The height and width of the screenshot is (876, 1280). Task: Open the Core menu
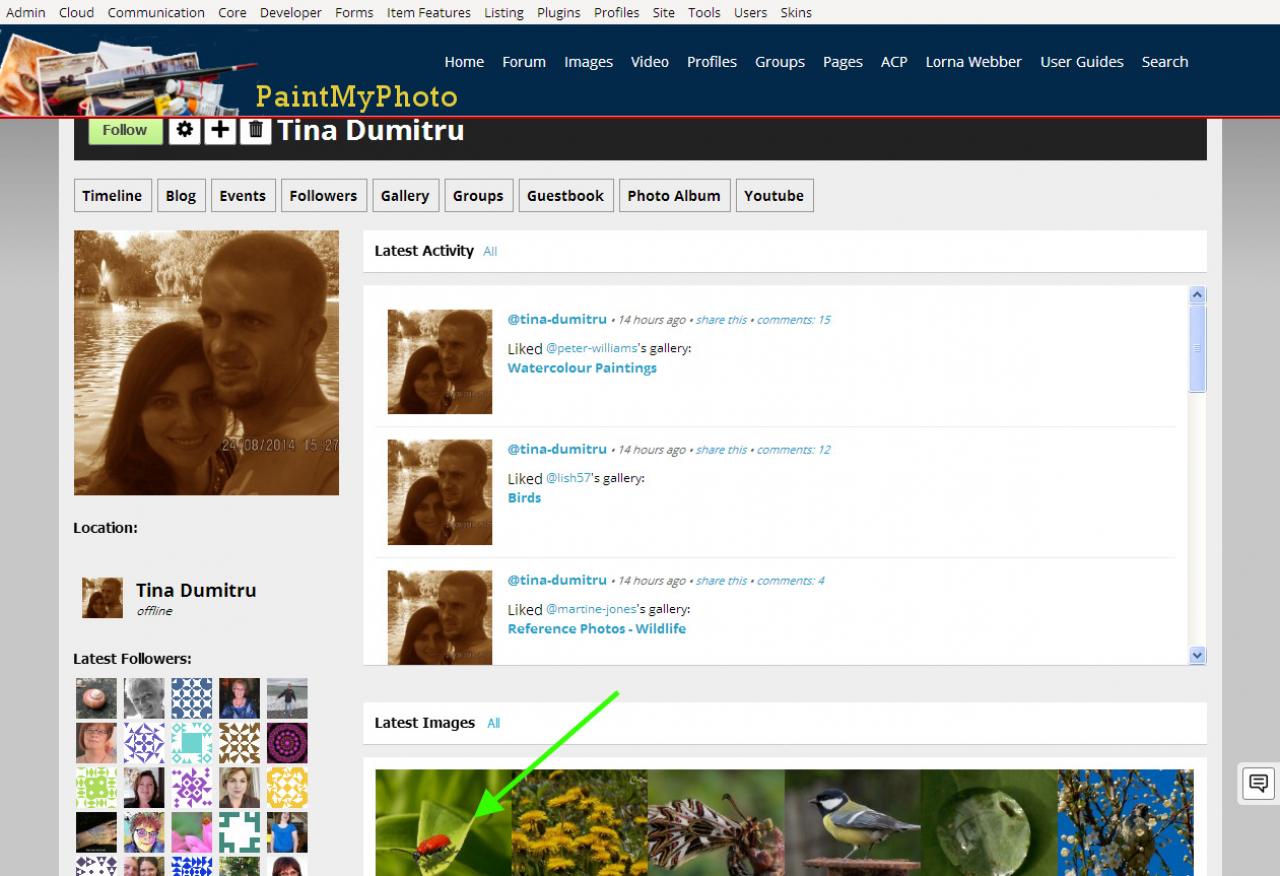click(232, 13)
